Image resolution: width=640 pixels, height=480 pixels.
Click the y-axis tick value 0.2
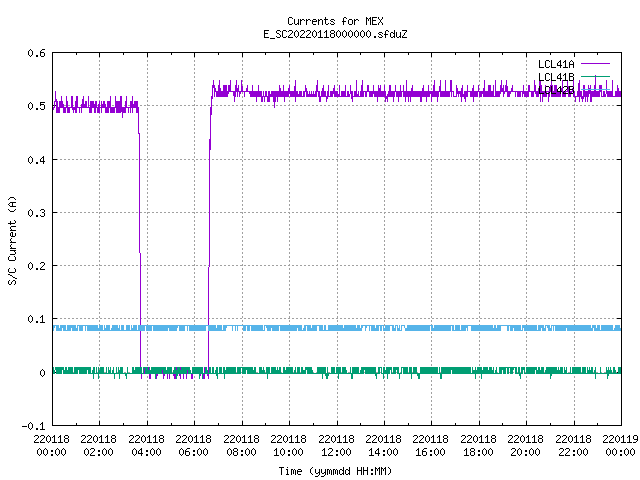(36, 266)
